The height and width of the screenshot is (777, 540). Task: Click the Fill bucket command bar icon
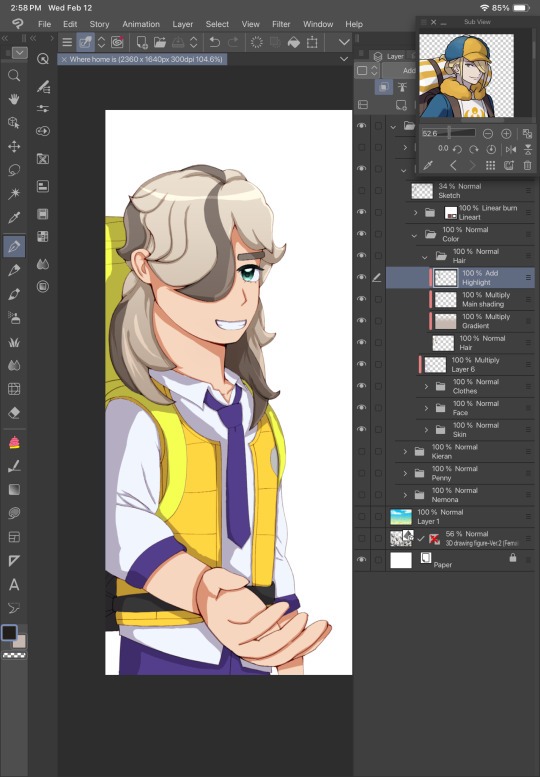(x=294, y=43)
